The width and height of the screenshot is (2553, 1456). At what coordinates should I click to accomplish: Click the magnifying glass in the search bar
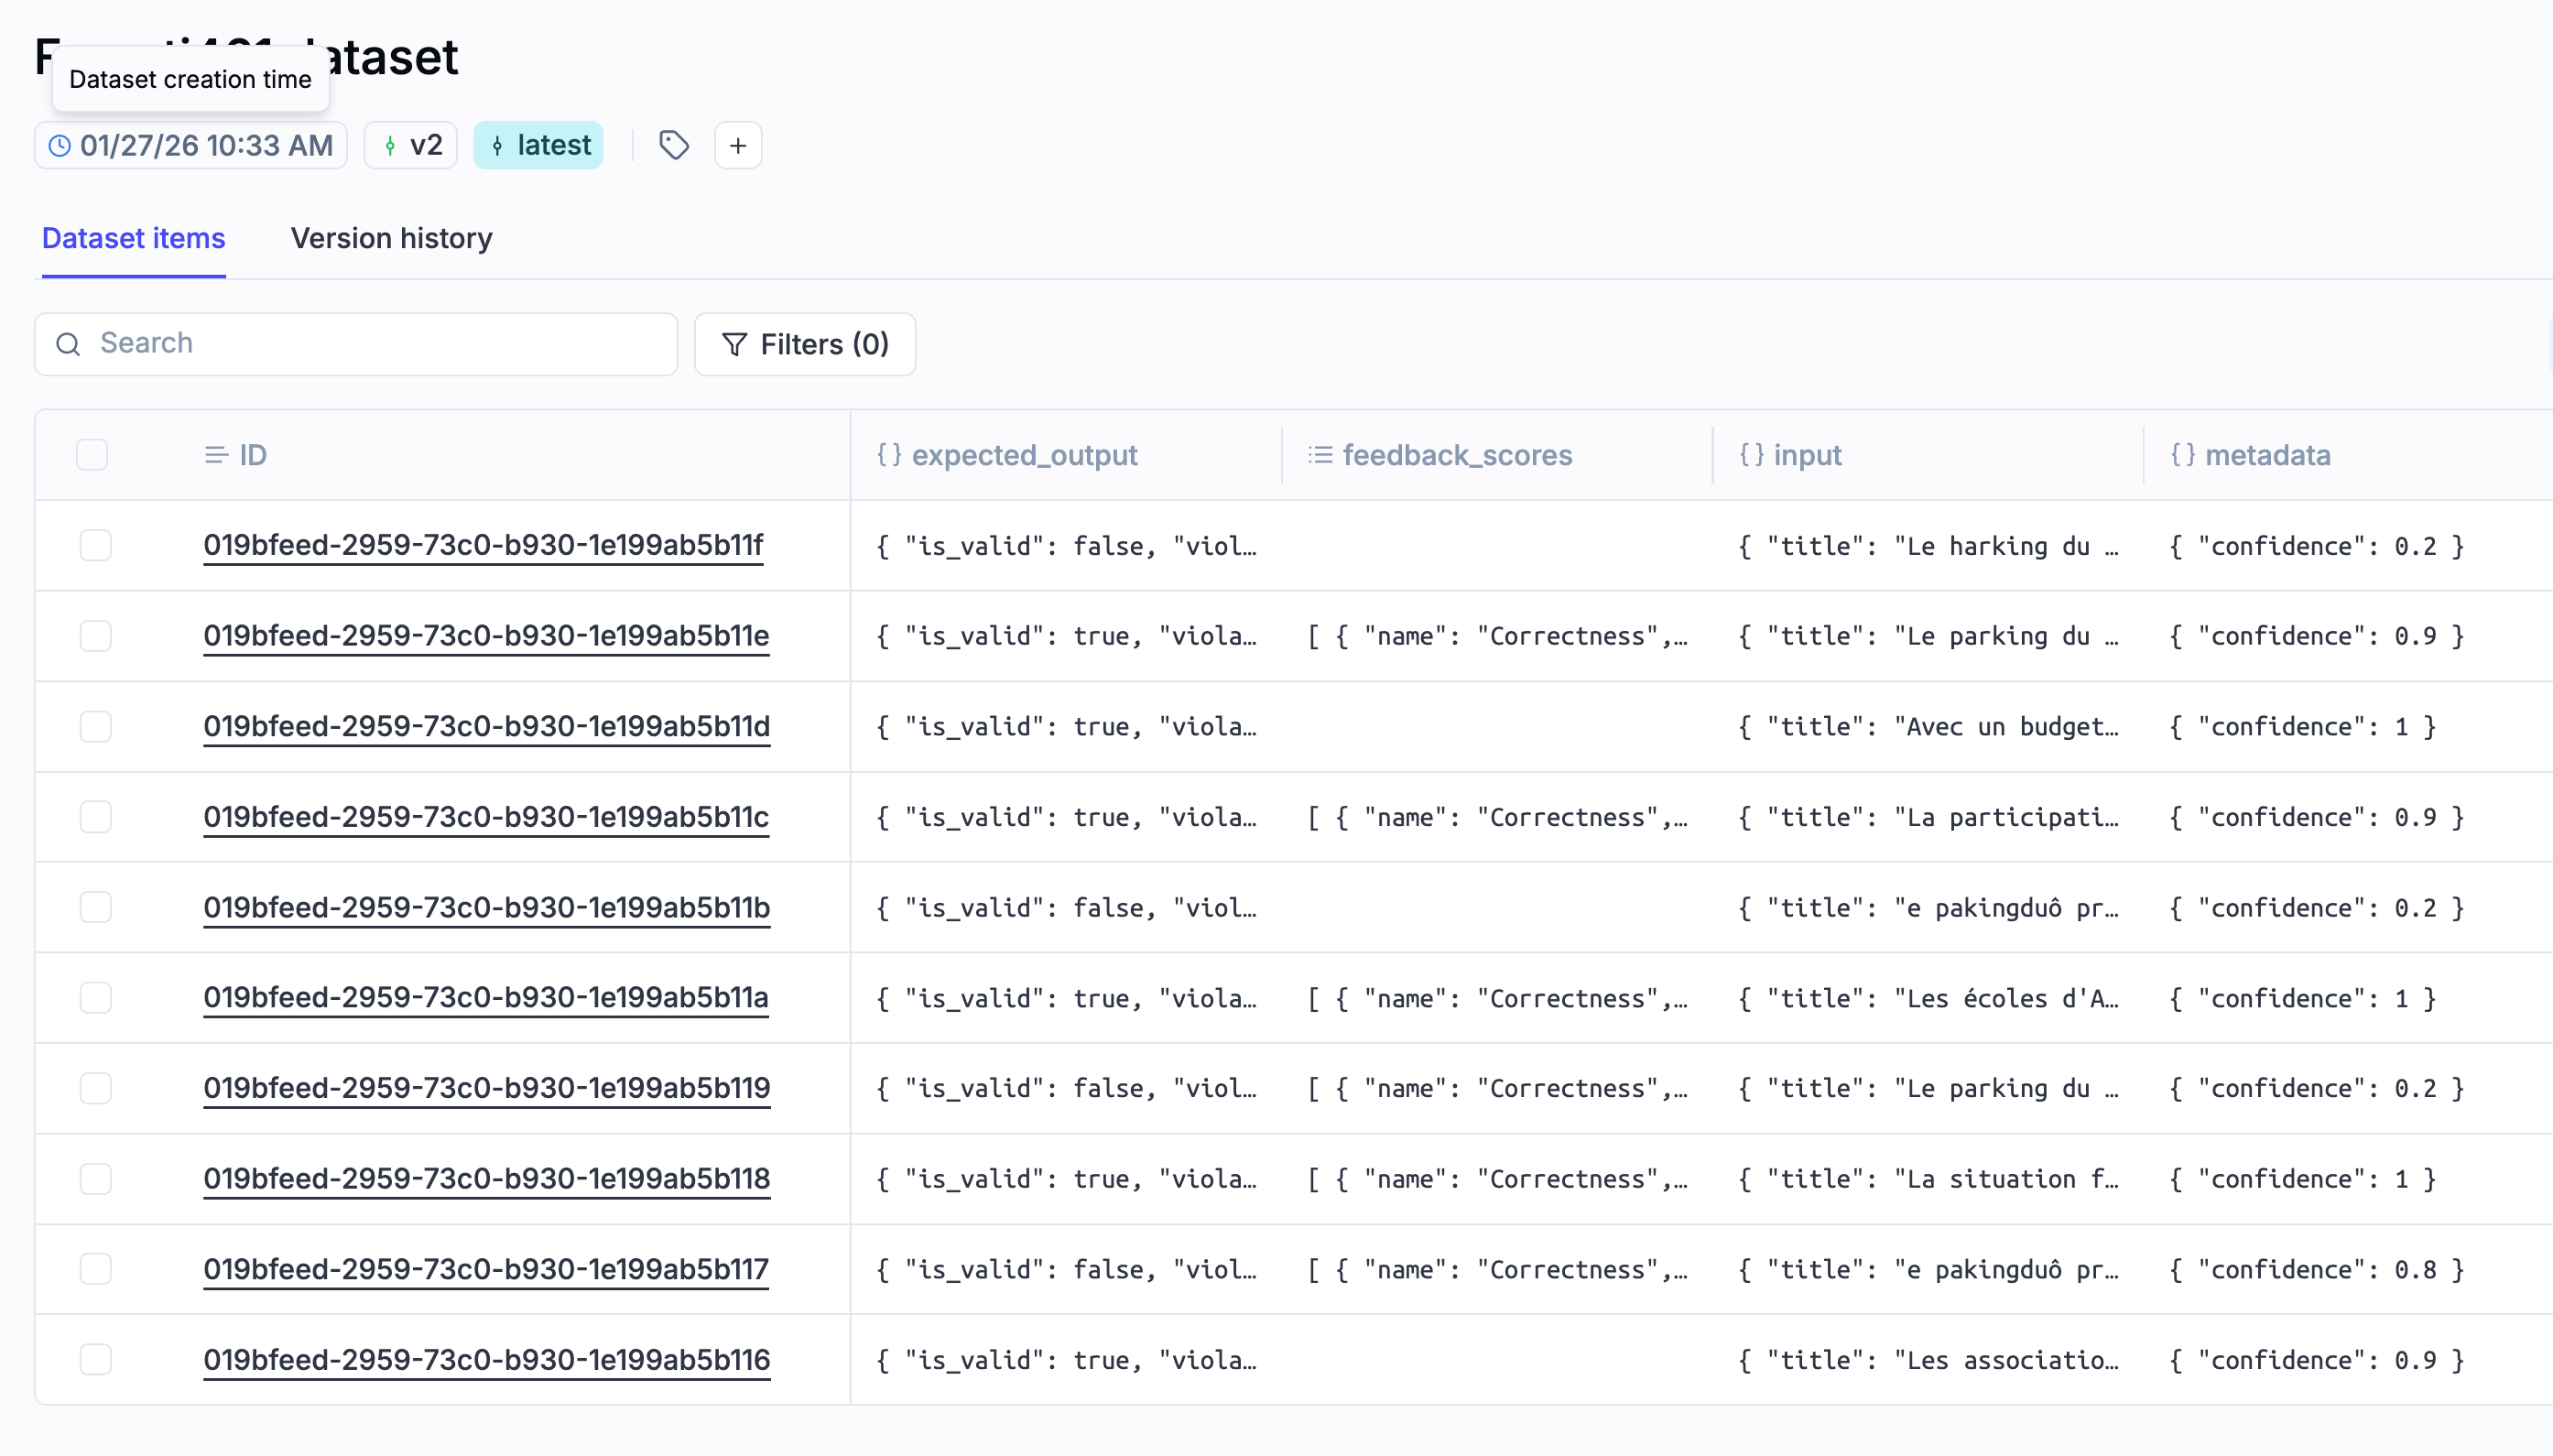click(x=68, y=344)
